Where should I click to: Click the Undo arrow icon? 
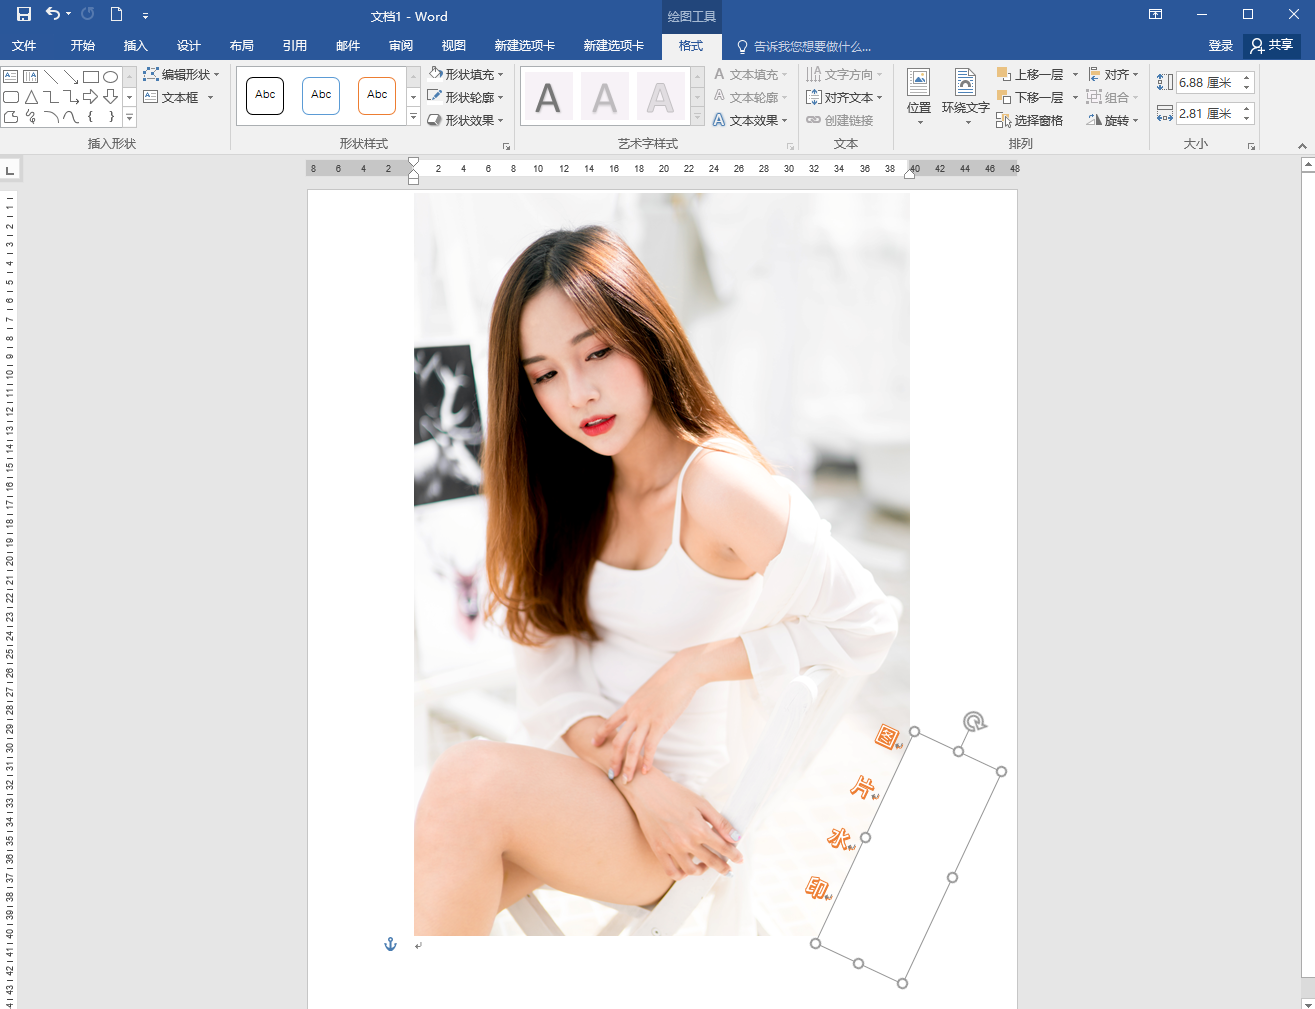pos(53,15)
